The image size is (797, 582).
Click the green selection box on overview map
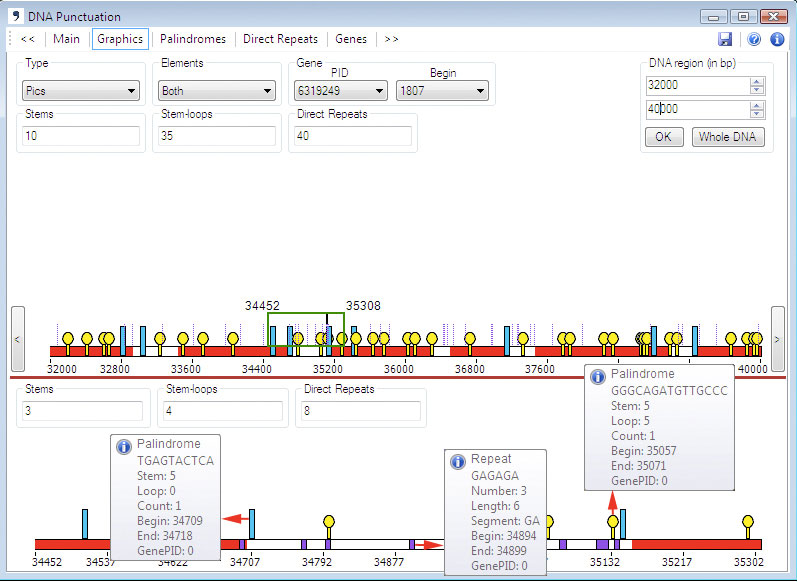click(306, 329)
